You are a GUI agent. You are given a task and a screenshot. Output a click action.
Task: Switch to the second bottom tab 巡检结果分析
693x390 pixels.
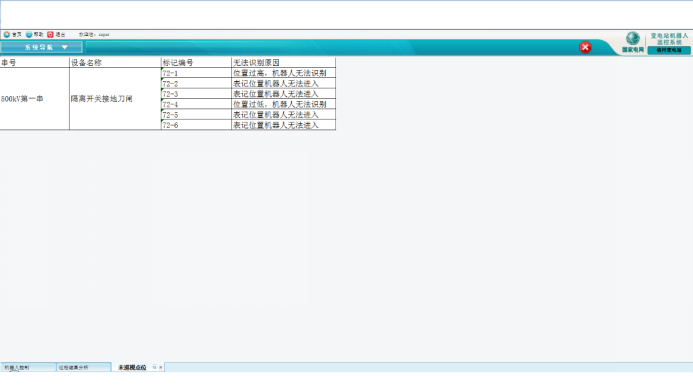click(x=84, y=367)
